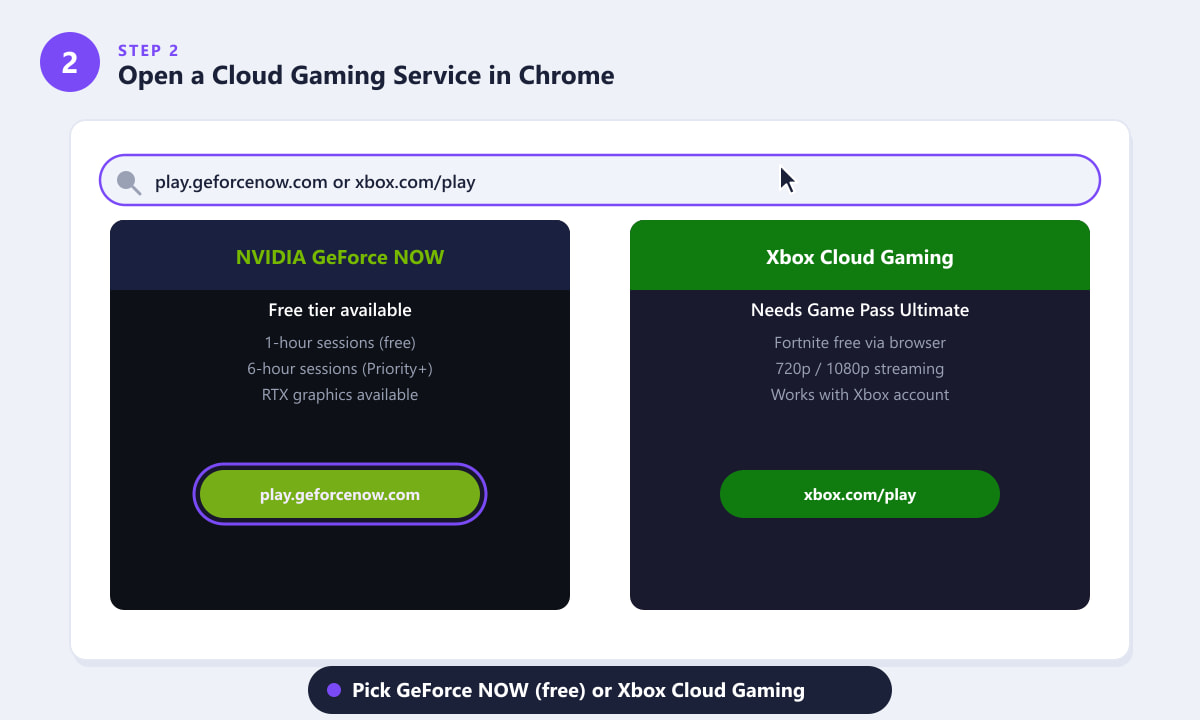The image size is (1200, 720).
Task: Click "Works with Xbox account" line
Action: pyautogui.click(x=860, y=394)
